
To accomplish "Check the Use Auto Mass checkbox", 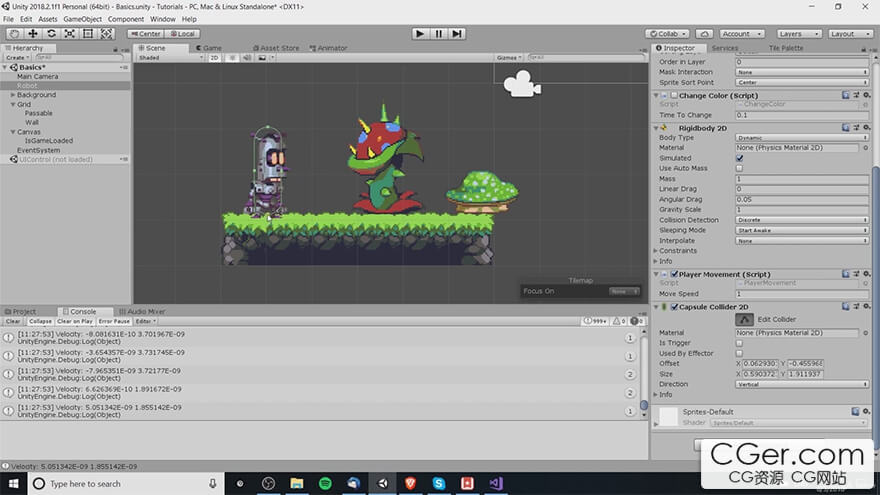I will click(x=739, y=168).
